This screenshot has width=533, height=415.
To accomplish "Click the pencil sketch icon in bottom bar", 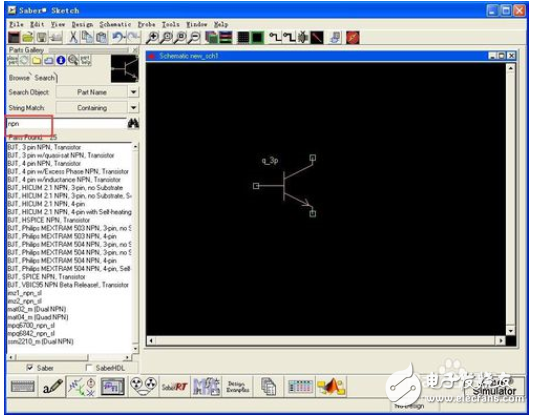I will point(53,387).
